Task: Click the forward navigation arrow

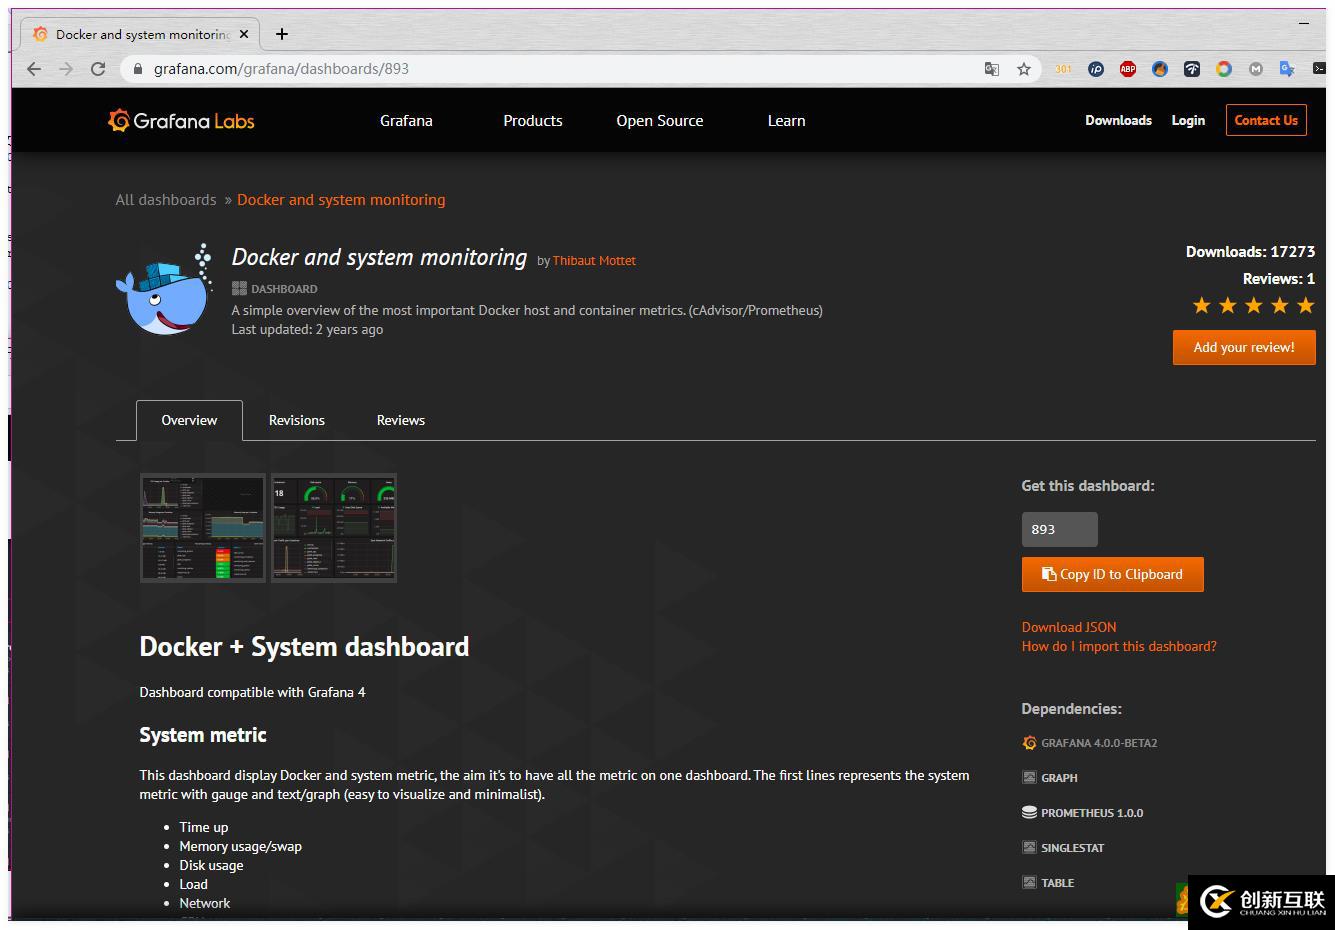Action: (x=66, y=69)
